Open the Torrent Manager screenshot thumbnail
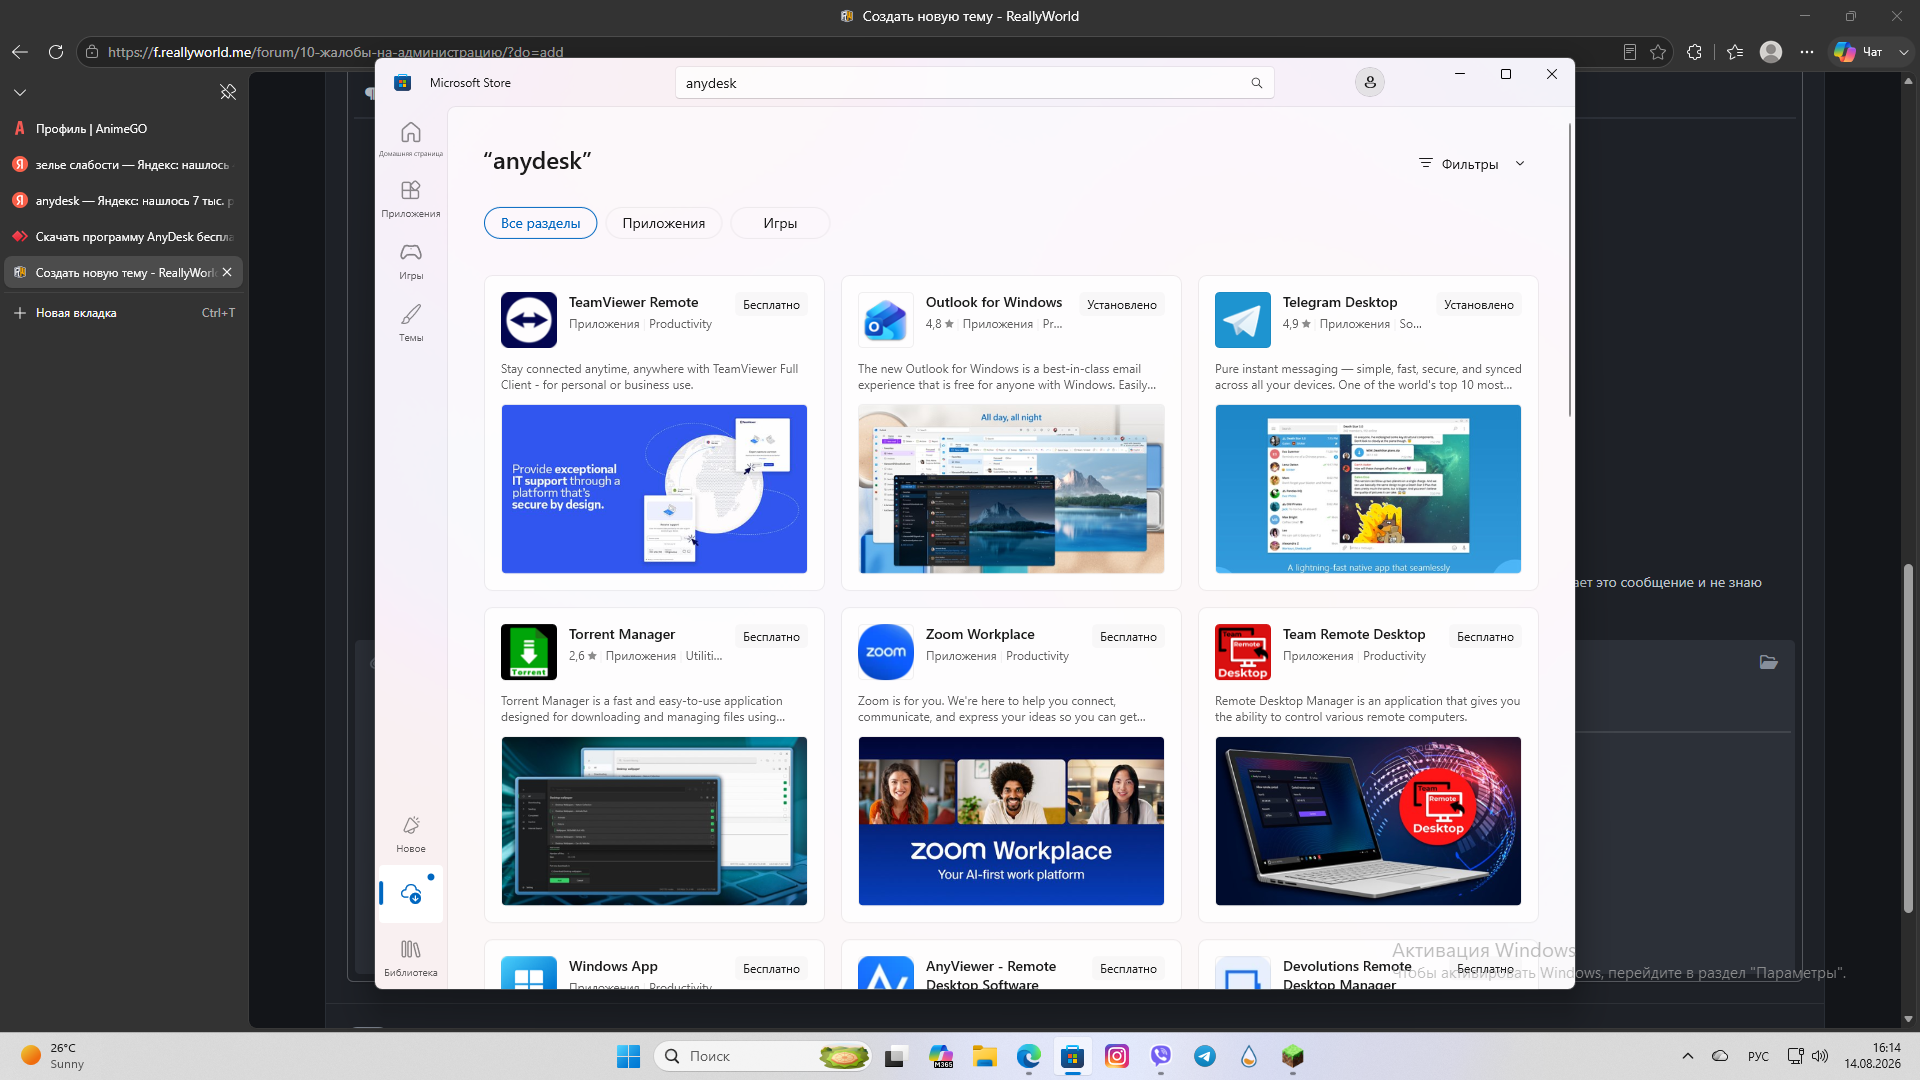Viewport: 1920px width, 1080px height. coord(654,821)
